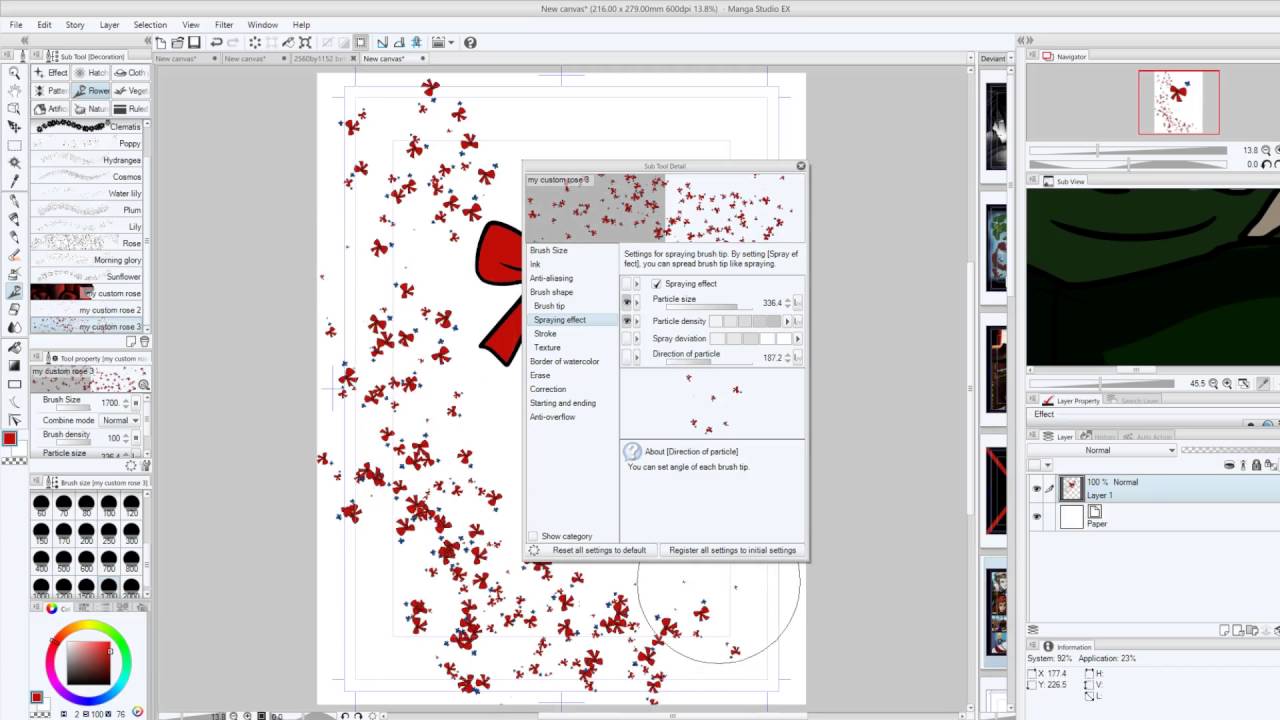Open the Story menu
Viewport: 1280px width, 720px height.
click(x=75, y=24)
